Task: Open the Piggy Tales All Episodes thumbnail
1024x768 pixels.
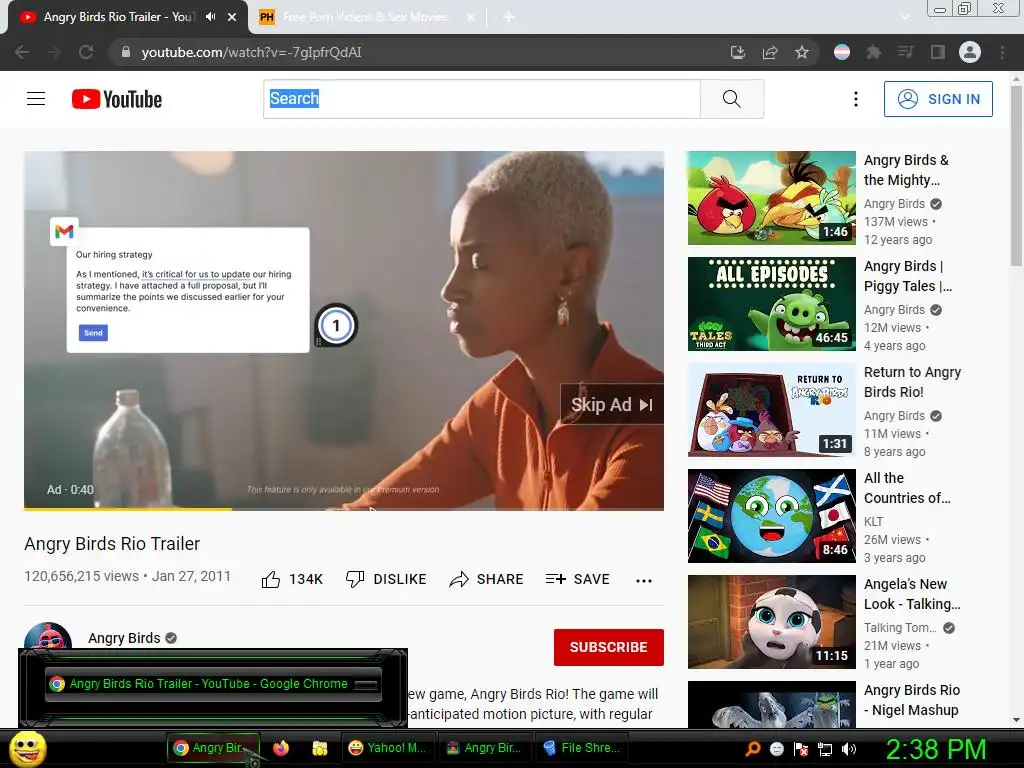Action: tap(771, 304)
